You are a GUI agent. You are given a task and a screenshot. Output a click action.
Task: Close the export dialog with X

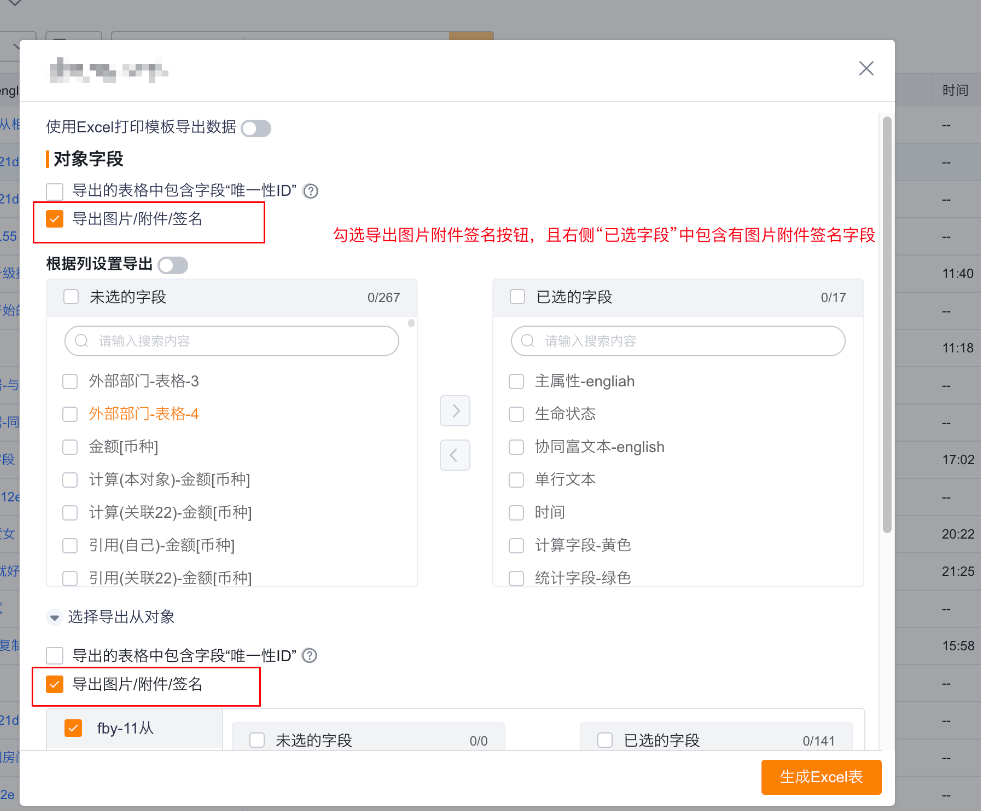coord(866,68)
